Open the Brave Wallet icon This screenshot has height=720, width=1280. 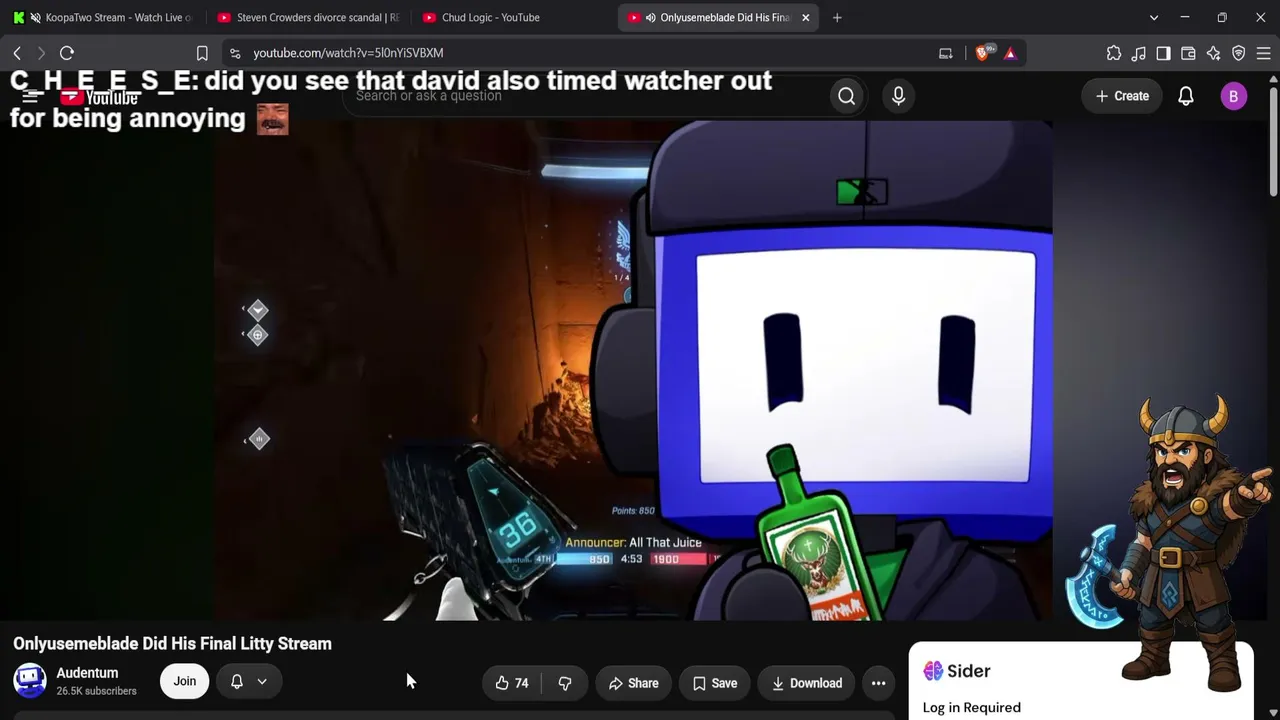tap(1188, 53)
